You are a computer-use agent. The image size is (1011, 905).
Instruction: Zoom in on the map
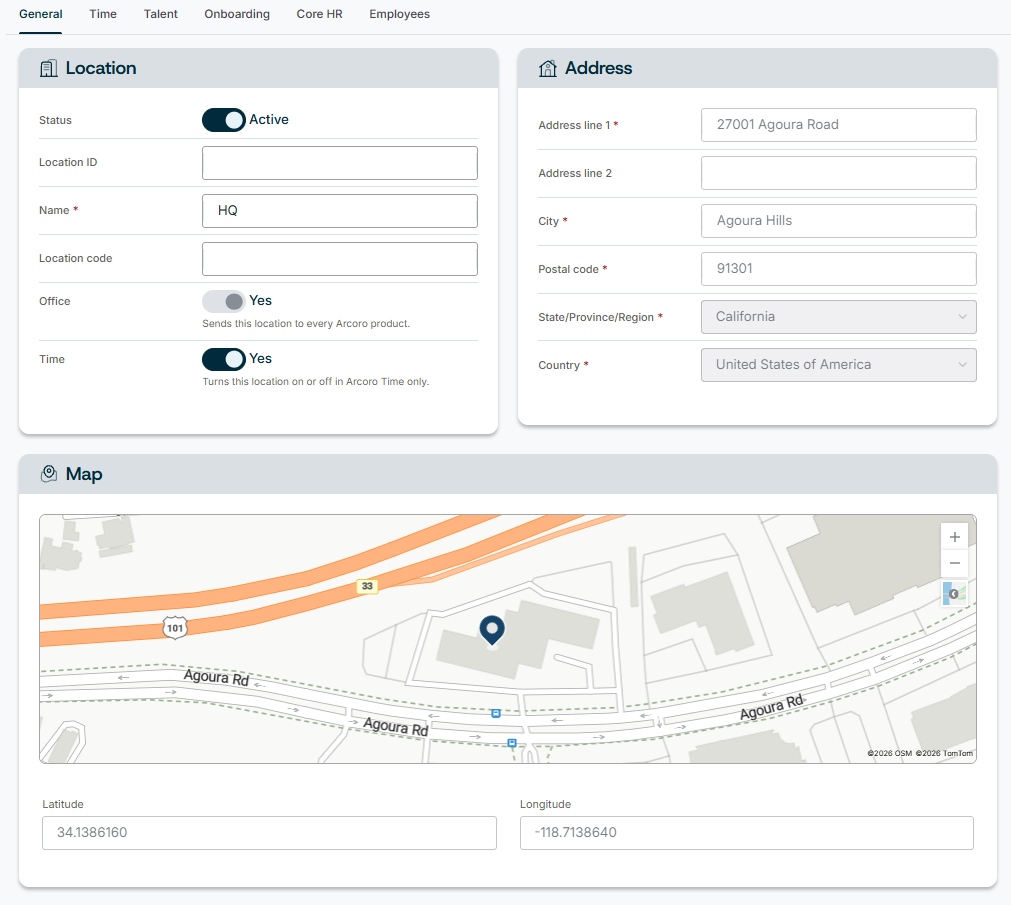pos(954,537)
